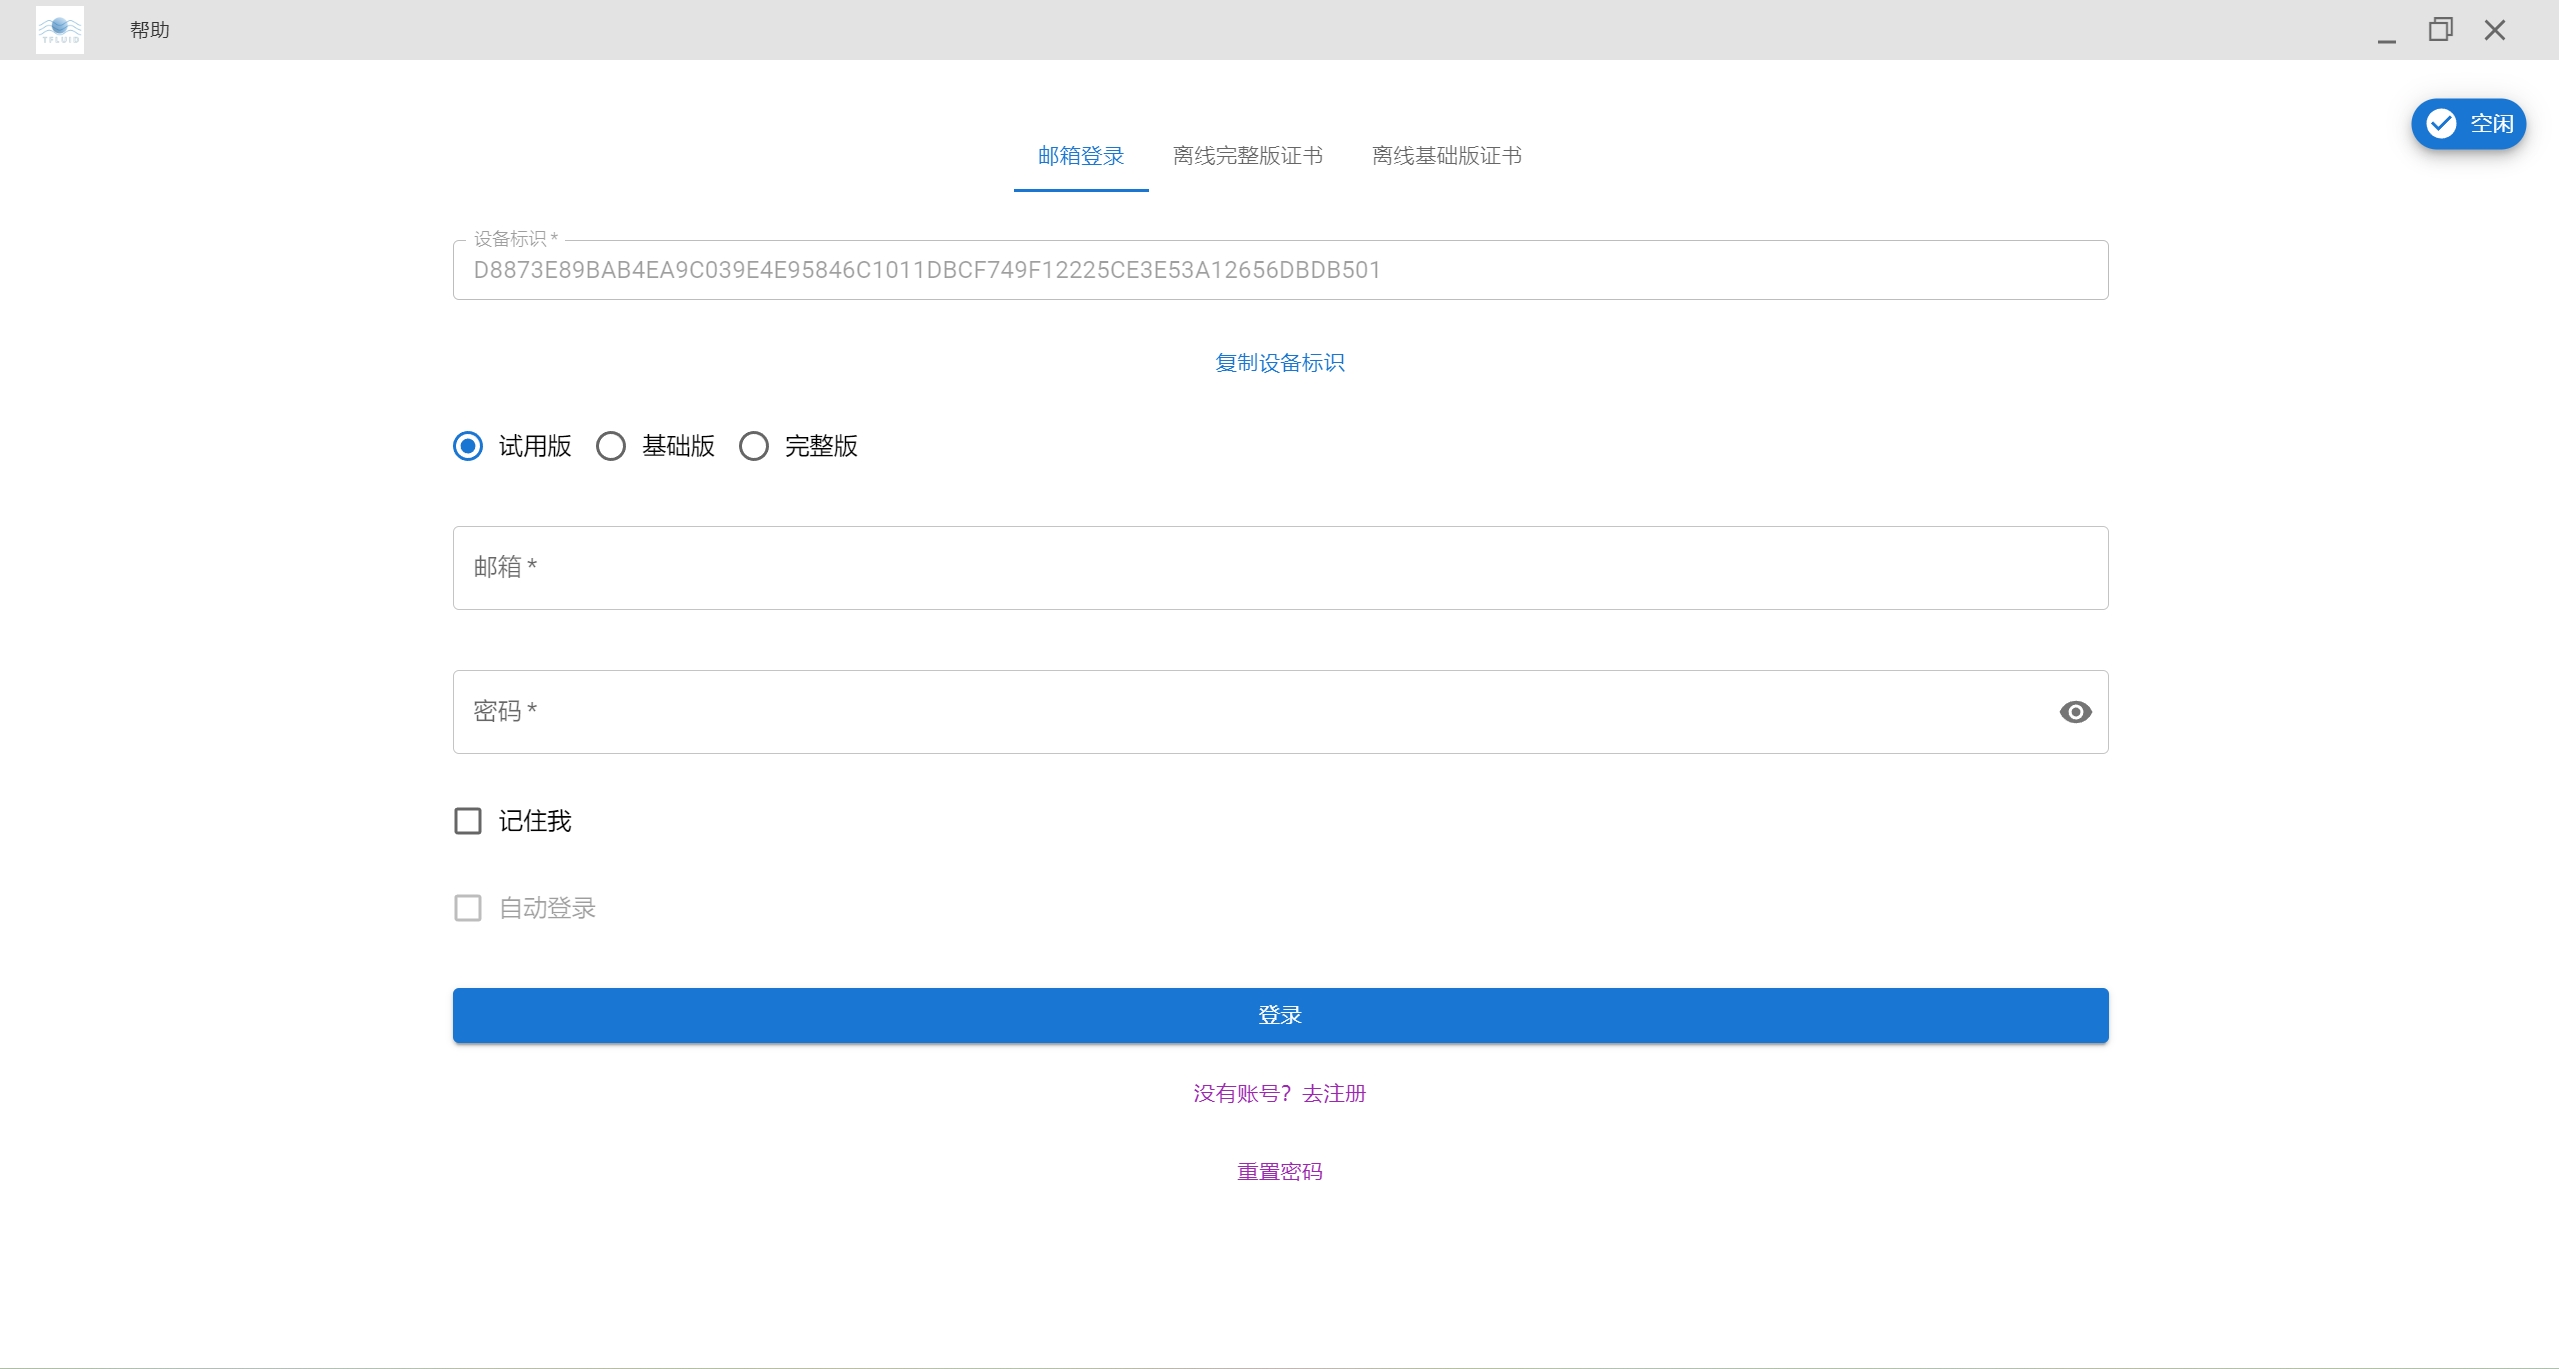Switch to the 邮箱登录 tab

[1081, 156]
